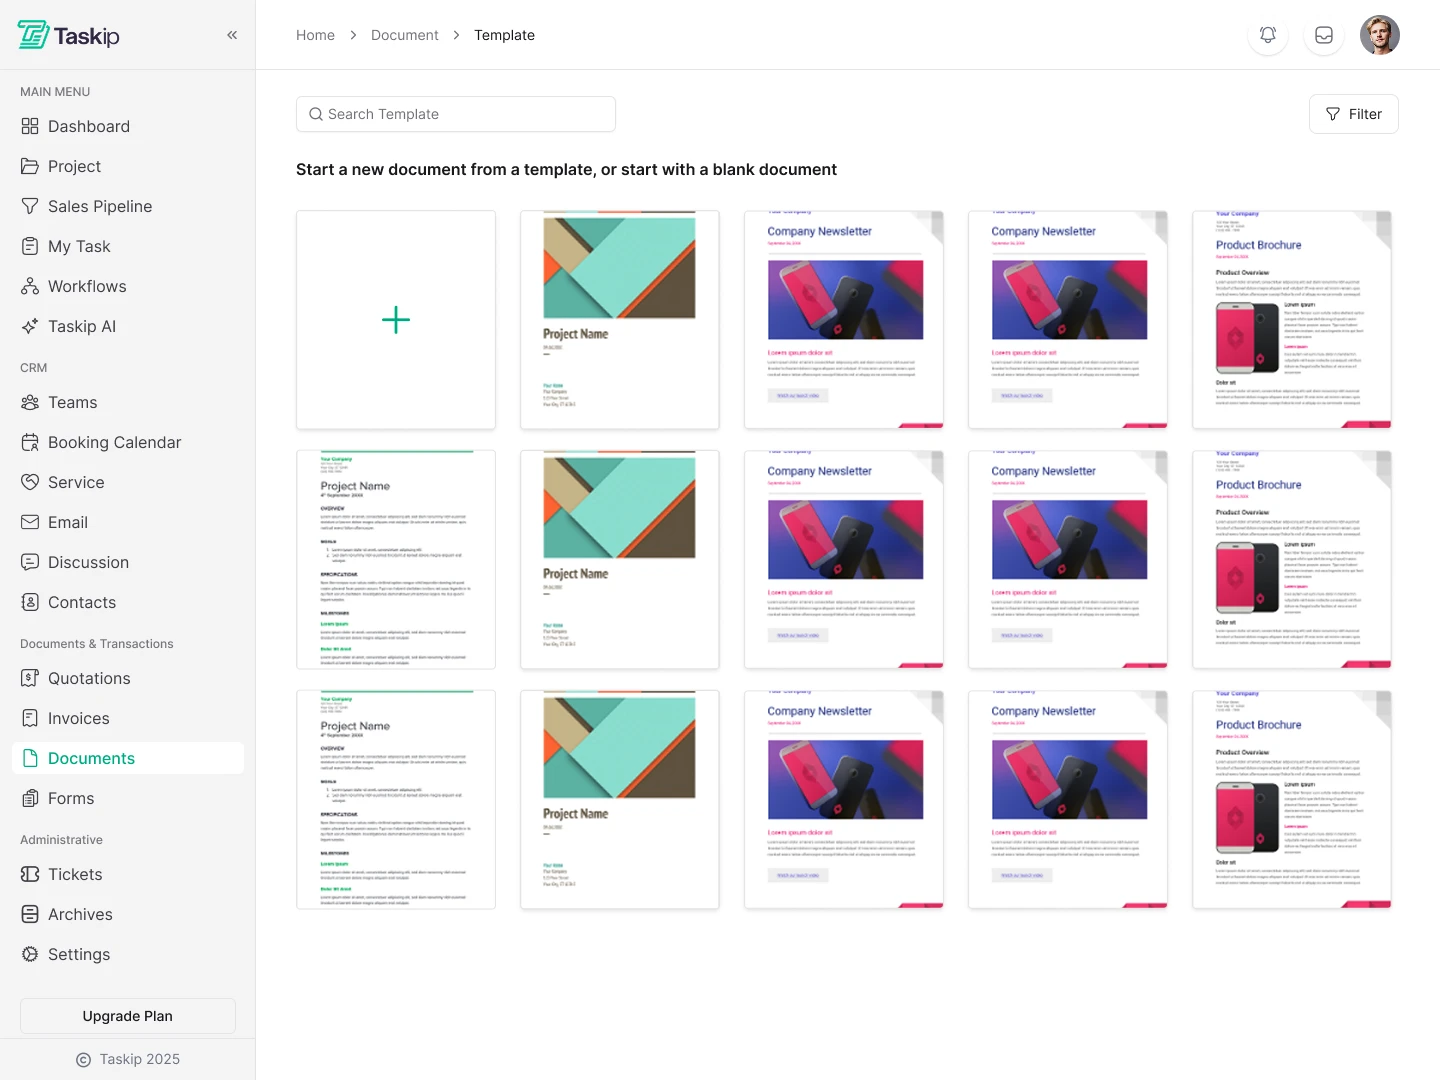Click the Home breadcrumb link

(x=315, y=35)
